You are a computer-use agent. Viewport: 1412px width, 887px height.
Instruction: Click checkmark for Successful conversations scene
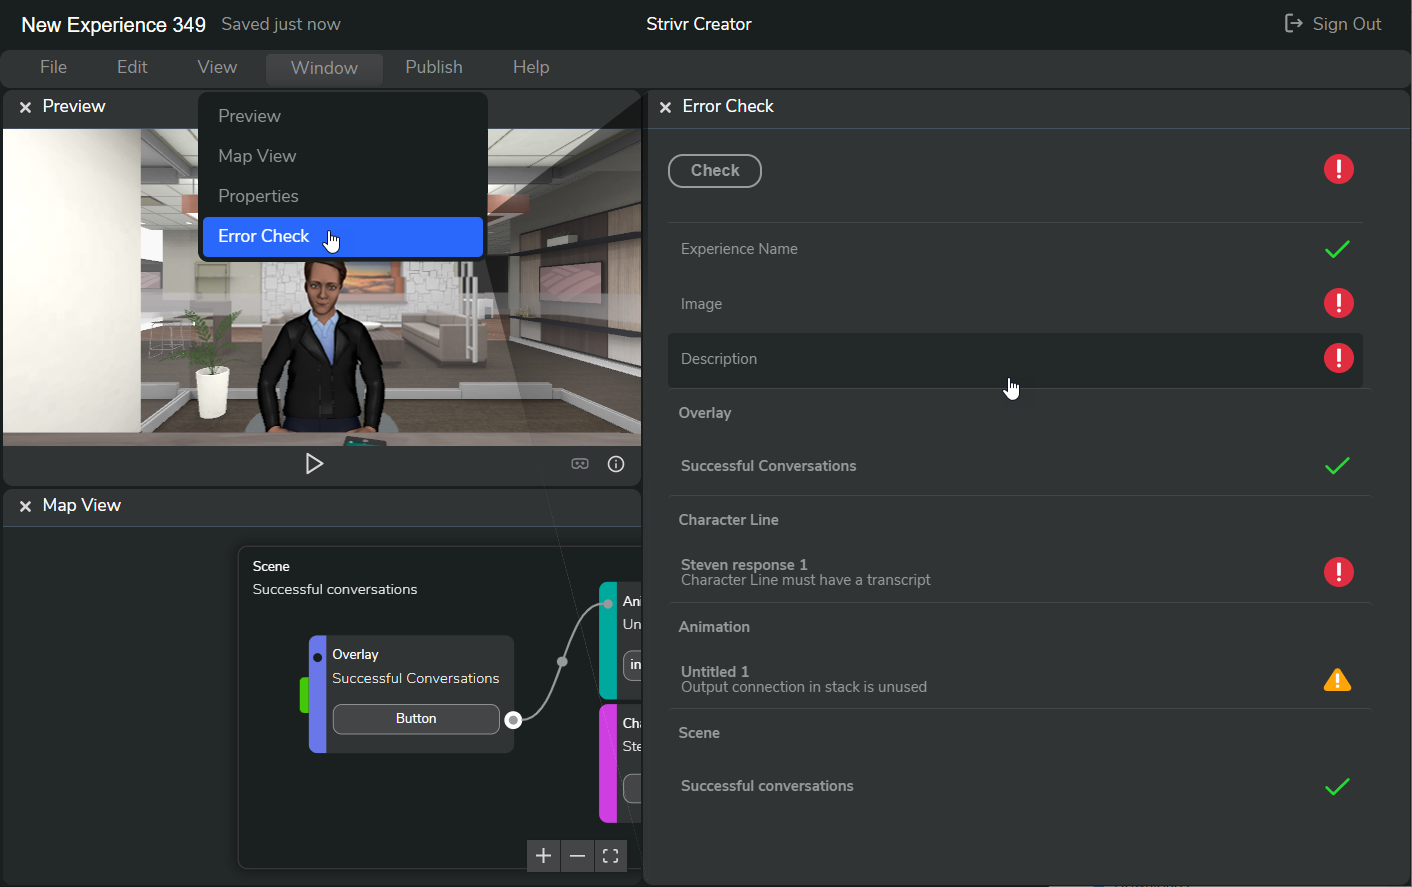click(x=1337, y=787)
